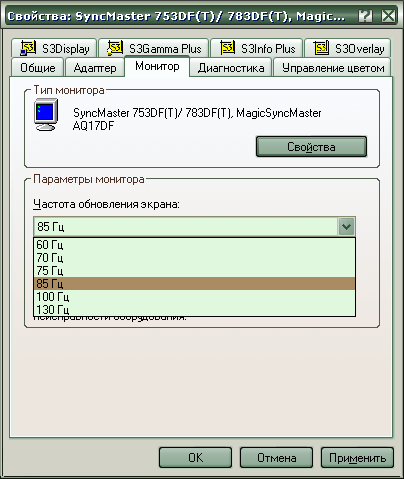Click the S3Overlay tab icon
Image resolution: width=404 pixels, height=479 pixels.
click(x=322, y=48)
